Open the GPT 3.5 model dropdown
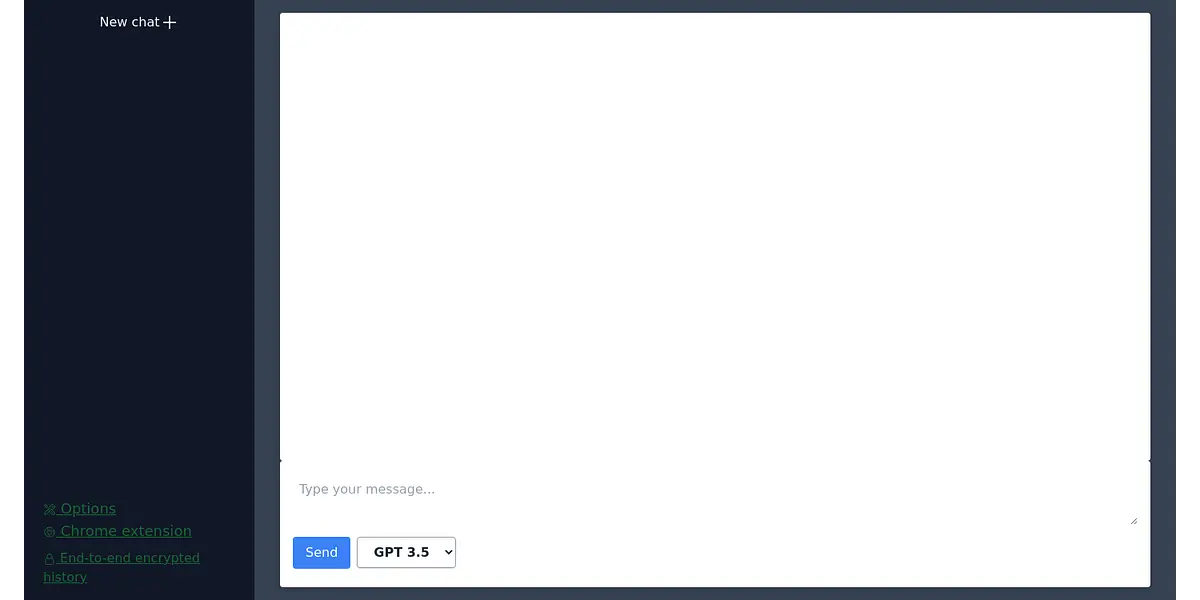Screen dimensions: 1200x600 [x=406, y=552]
